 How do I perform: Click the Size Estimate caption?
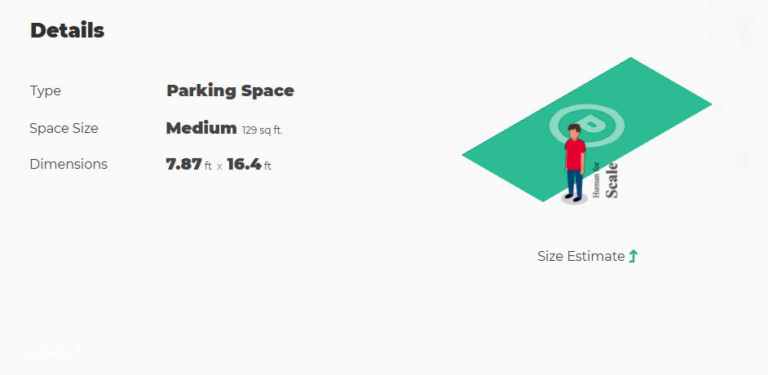pos(581,256)
